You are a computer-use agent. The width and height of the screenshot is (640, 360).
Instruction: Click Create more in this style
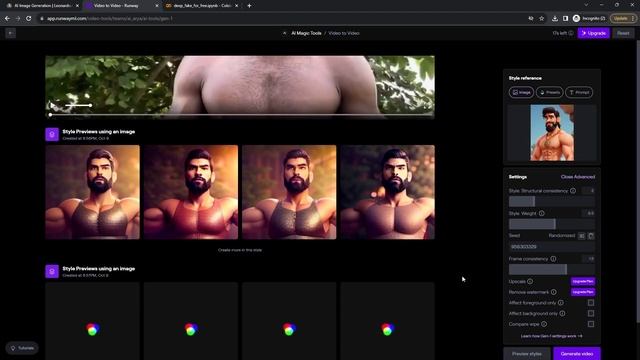(240, 250)
